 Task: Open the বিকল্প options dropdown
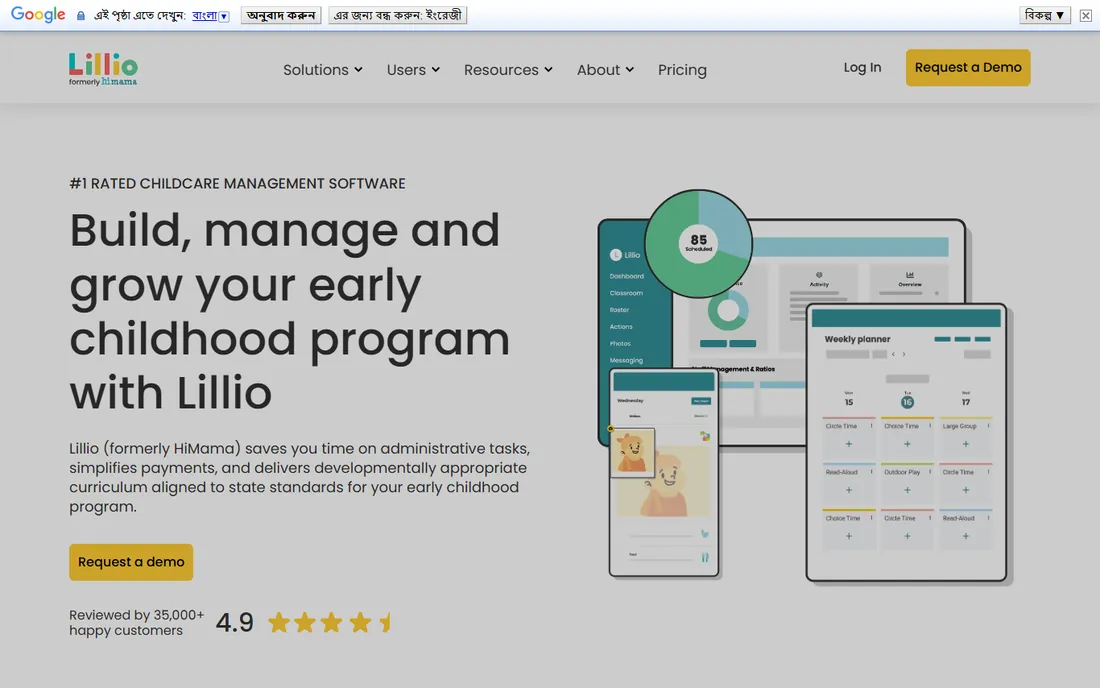(1045, 15)
